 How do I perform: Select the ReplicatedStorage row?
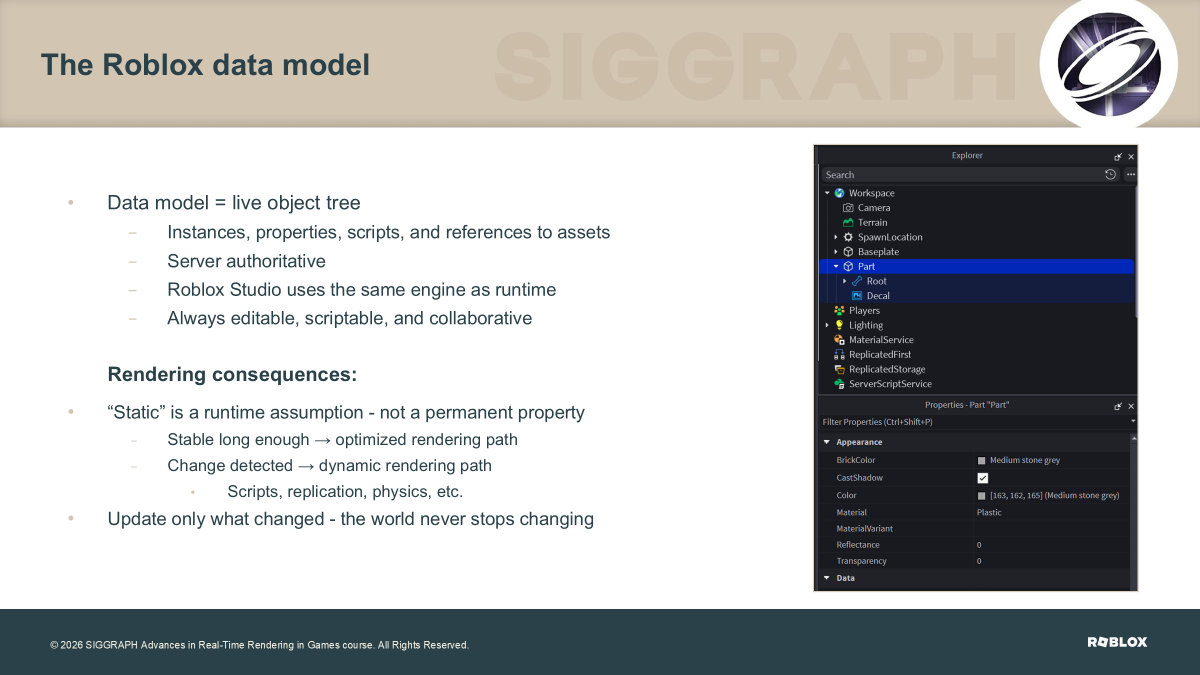tap(977, 369)
